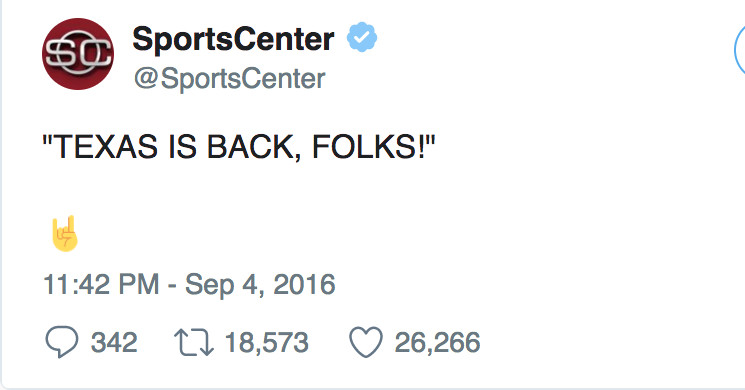Open the @SportsCenter handle link
The height and width of the screenshot is (390, 745).
point(229,78)
